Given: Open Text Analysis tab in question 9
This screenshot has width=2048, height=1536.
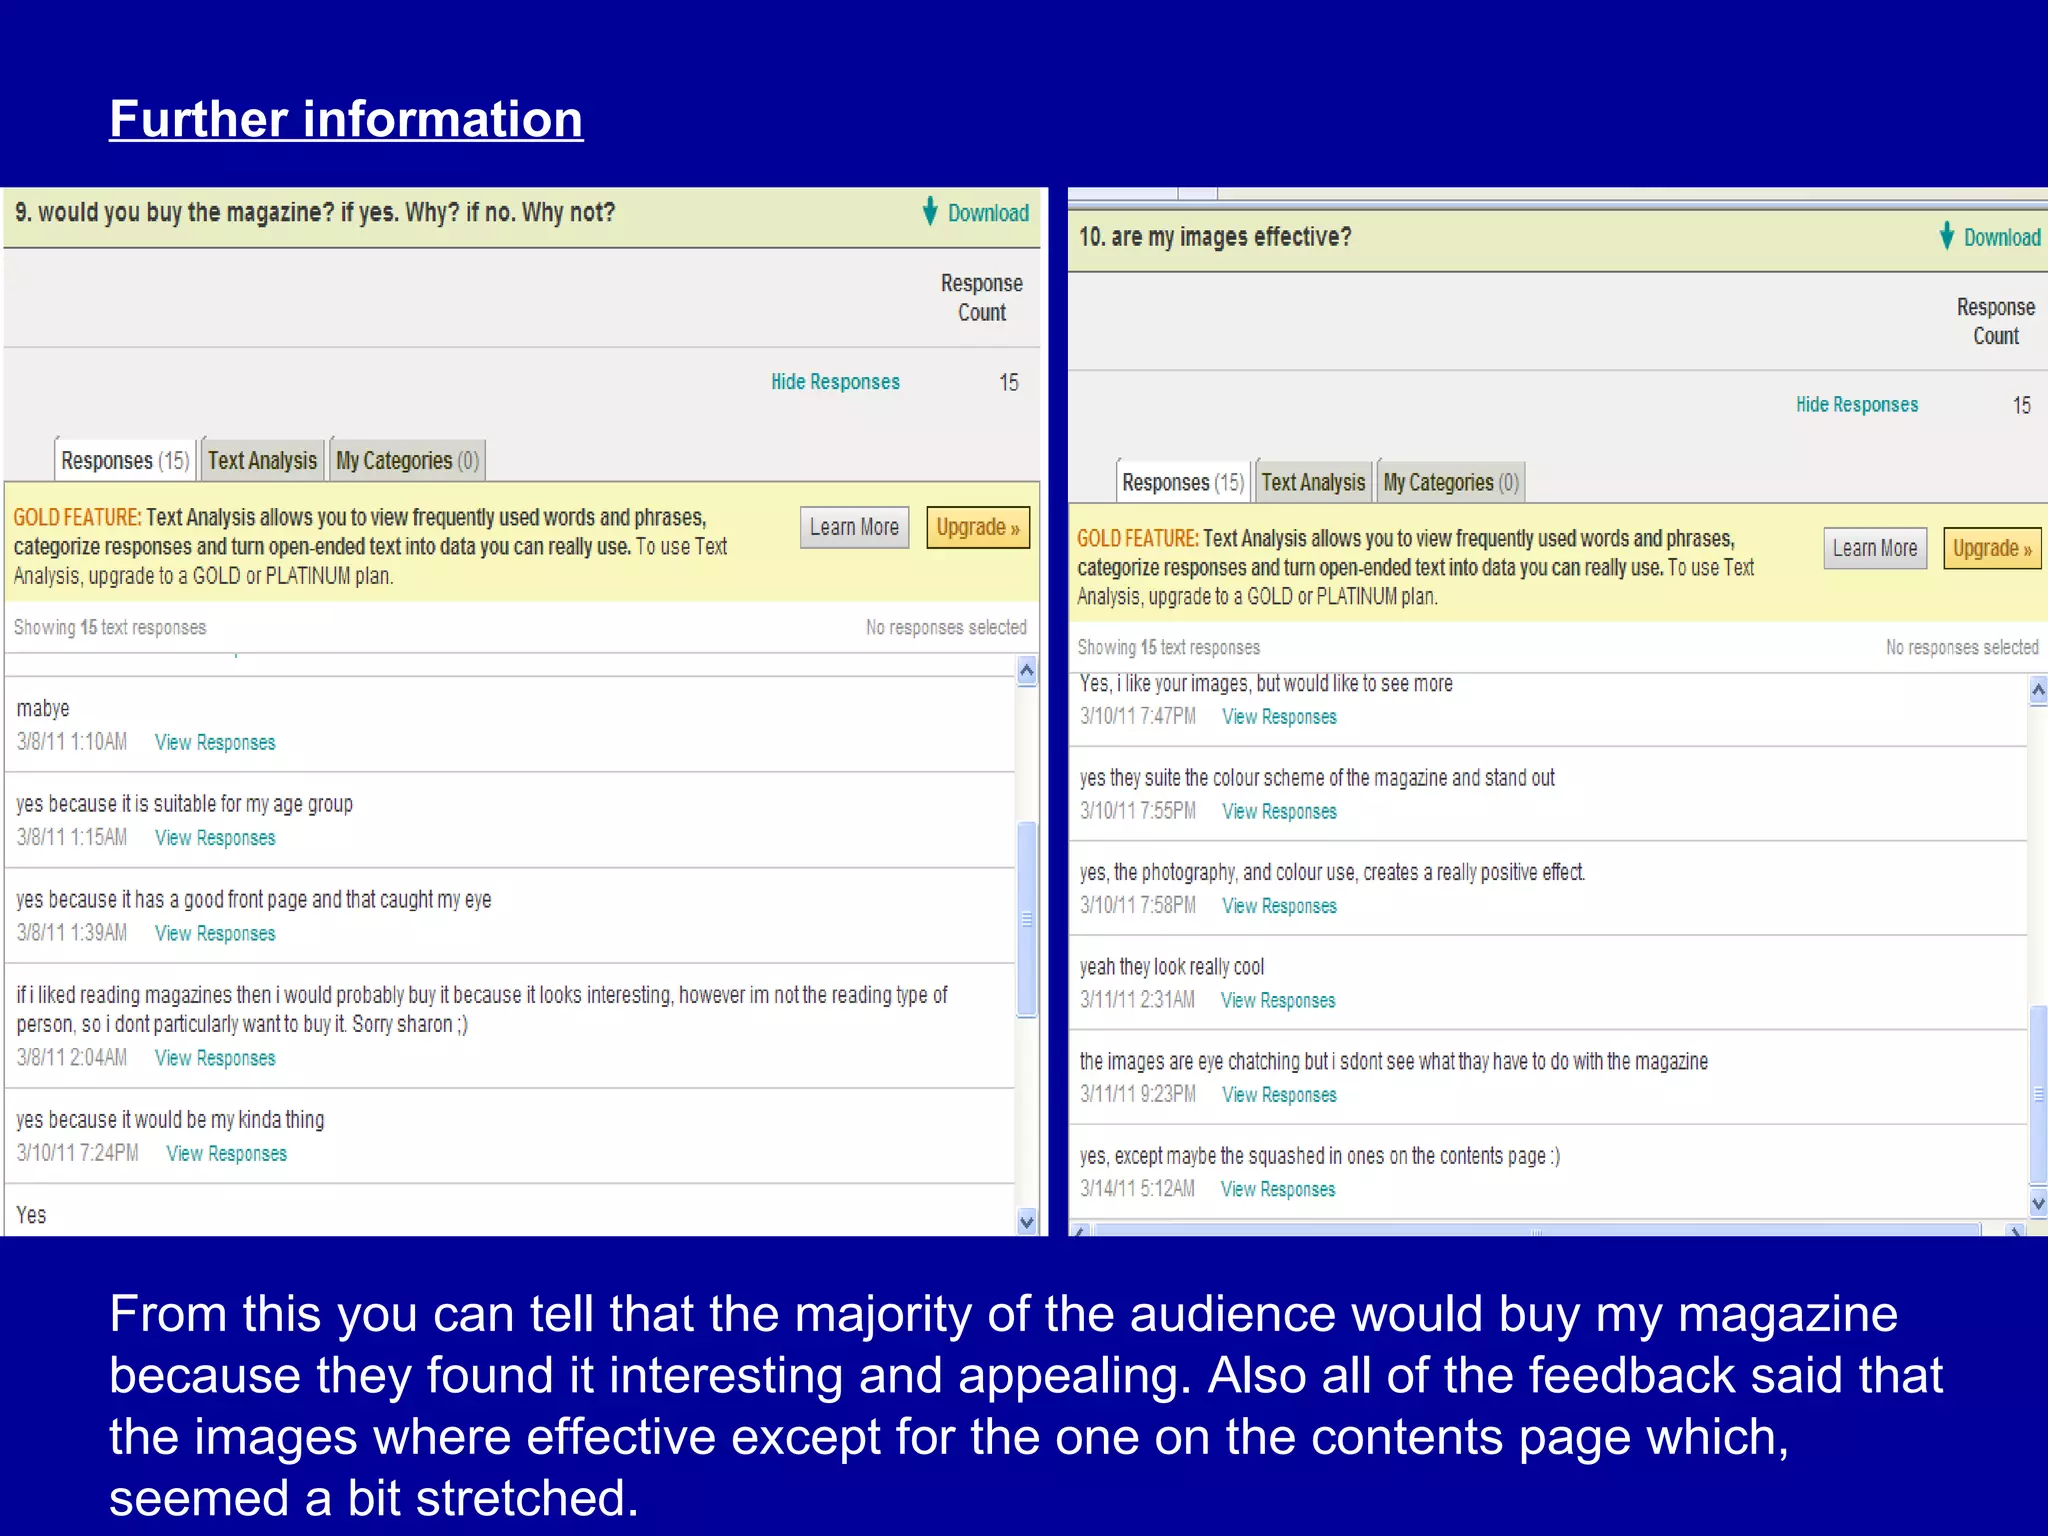Looking at the screenshot, I should click(x=262, y=461).
